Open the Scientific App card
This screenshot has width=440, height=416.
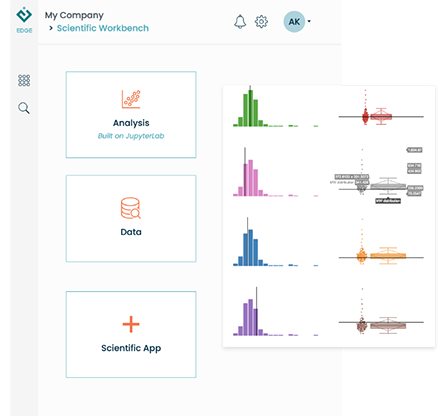pyautogui.click(x=131, y=334)
